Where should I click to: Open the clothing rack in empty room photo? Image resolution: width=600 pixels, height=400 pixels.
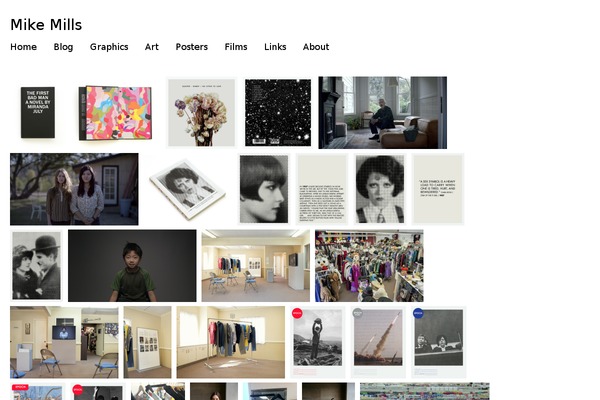click(x=231, y=342)
